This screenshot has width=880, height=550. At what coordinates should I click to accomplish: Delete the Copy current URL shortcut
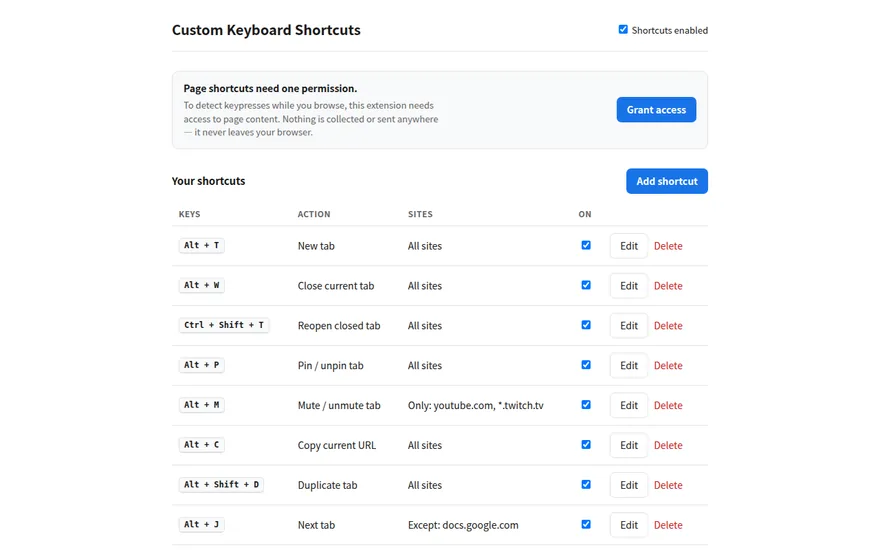pyautogui.click(x=668, y=445)
